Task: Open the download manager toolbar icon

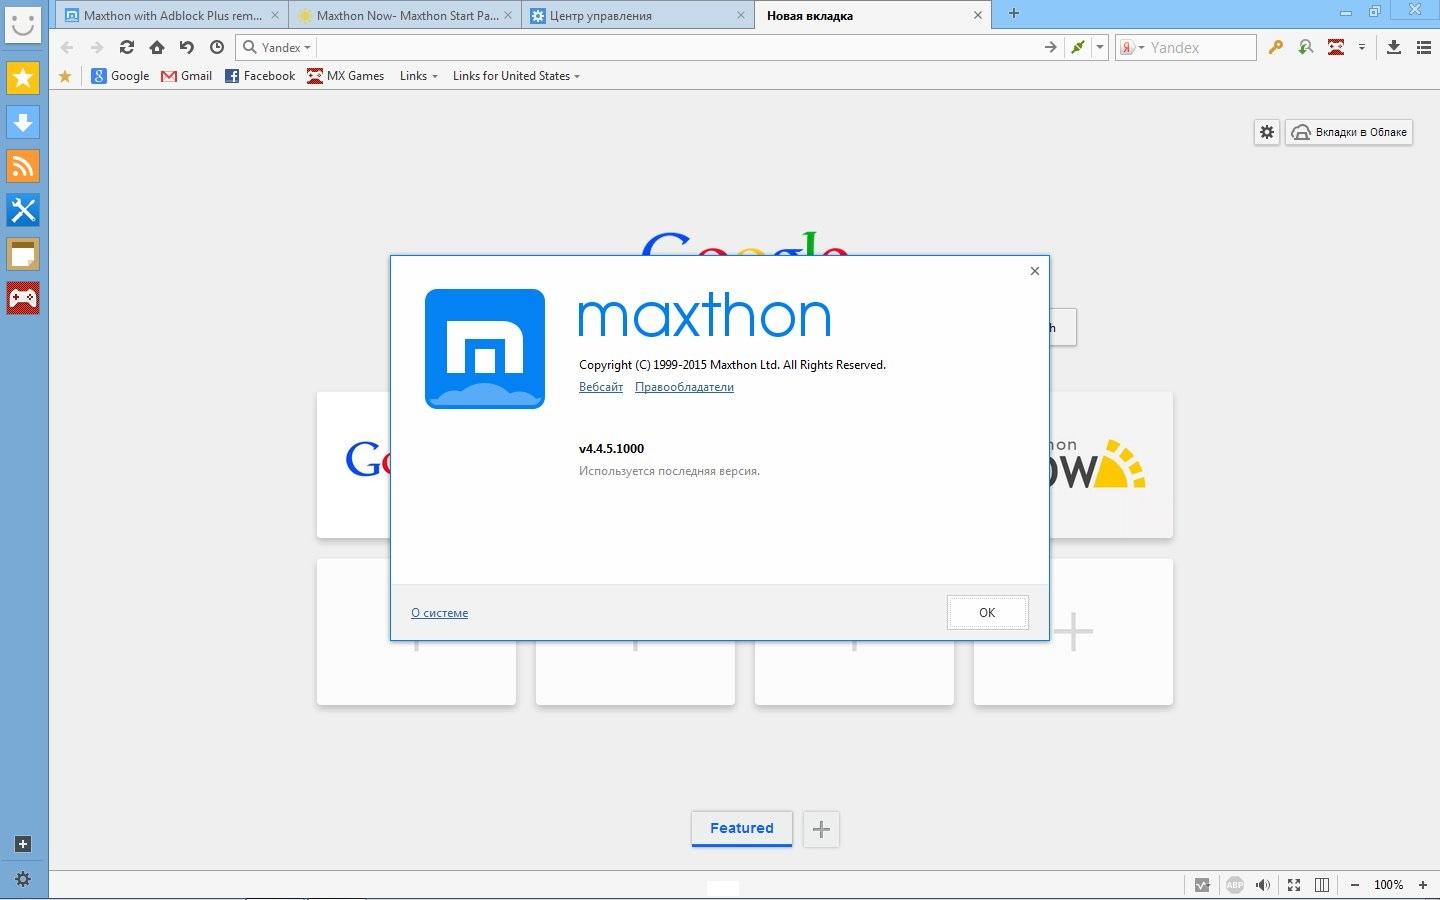Action: tap(1394, 47)
